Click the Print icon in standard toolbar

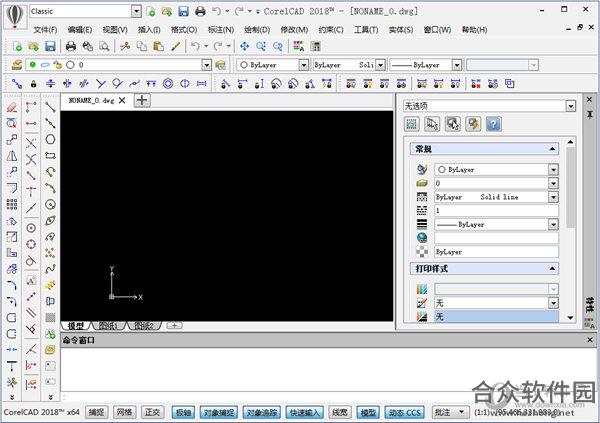click(x=71, y=47)
